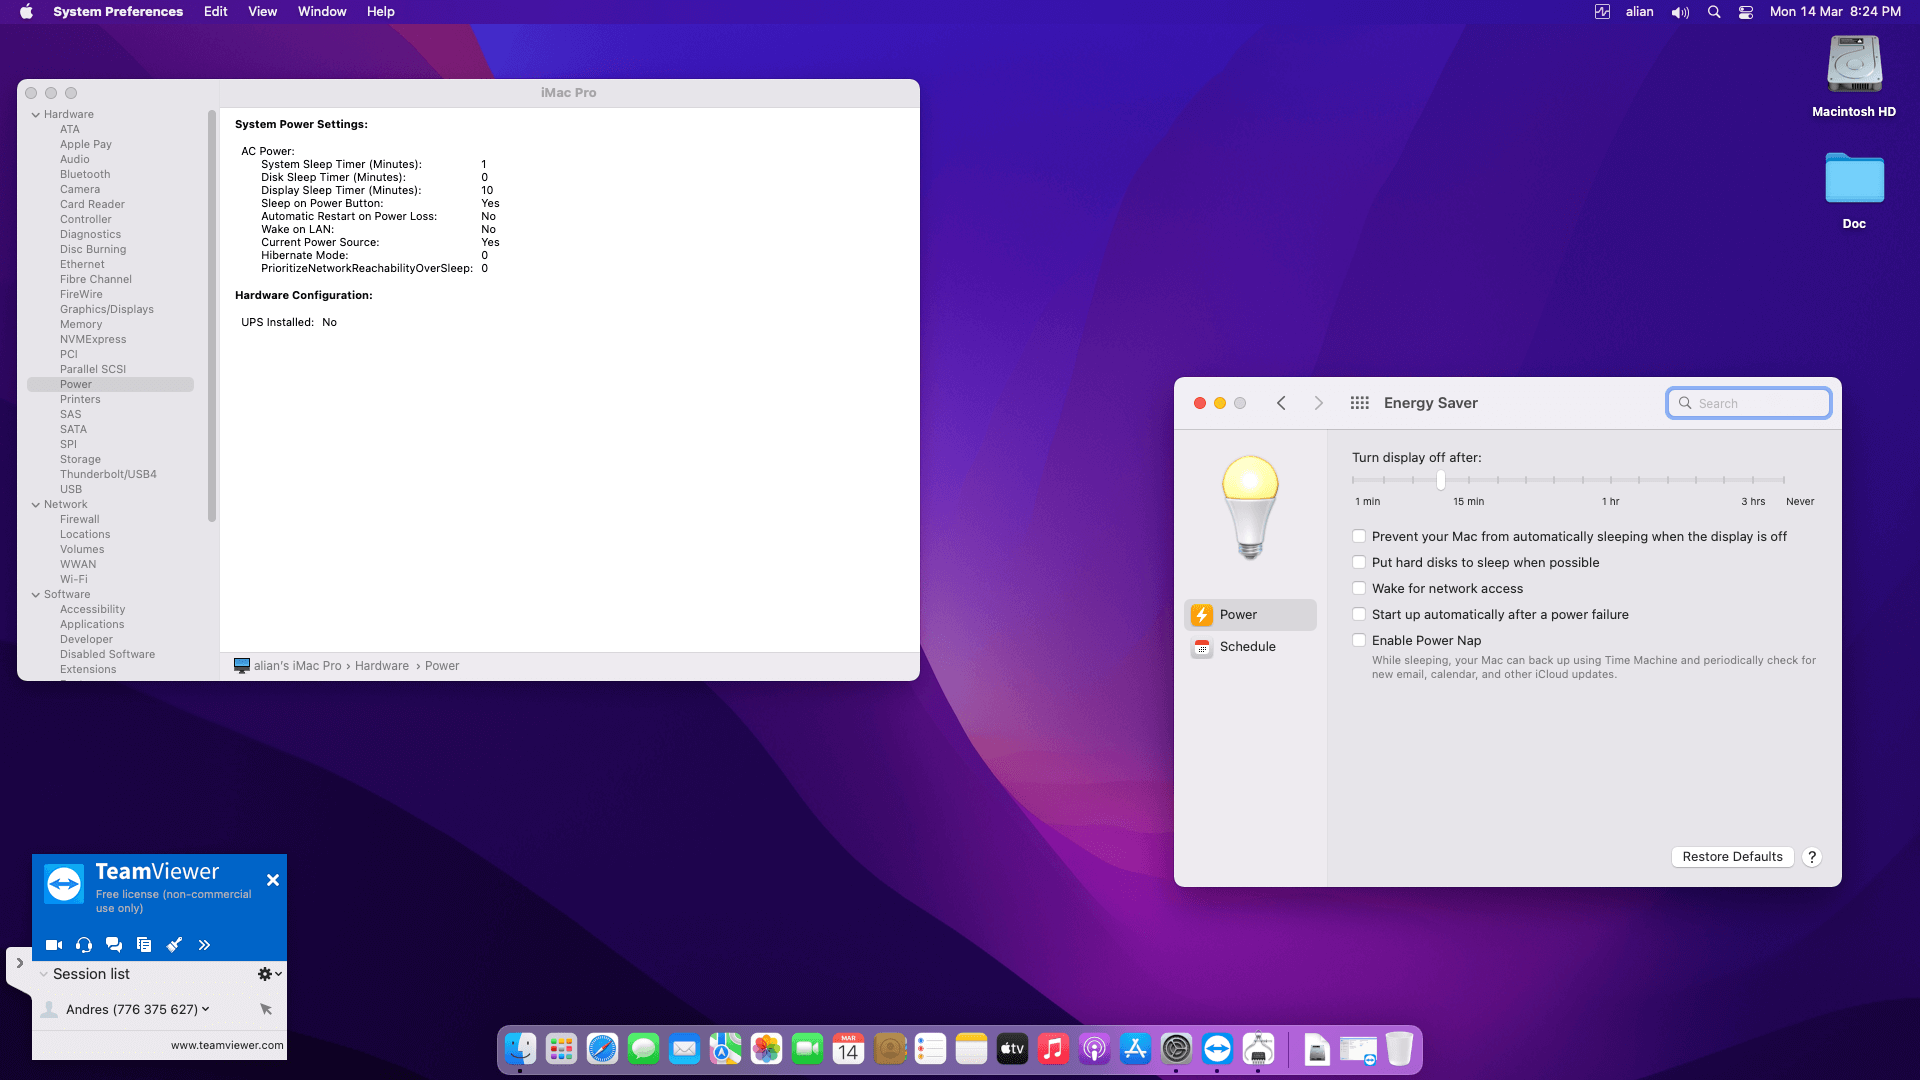The width and height of the screenshot is (1920, 1080).
Task: Open Spotlight search in menu bar
Action: 1714,12
